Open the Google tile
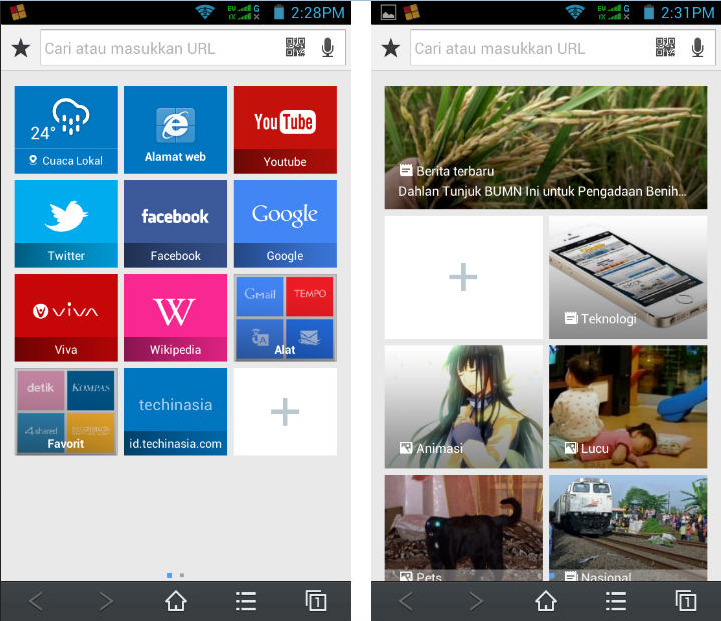Viewport: 721px width, 621px height. pos(285,223)
